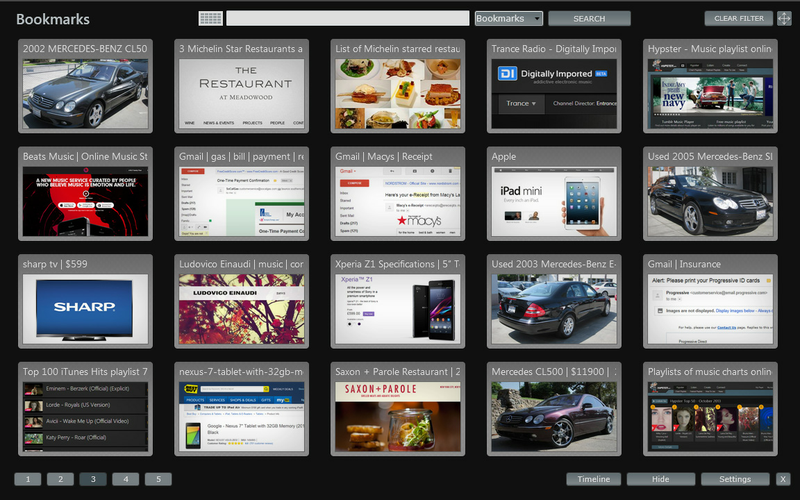Image resolution: width=800 pixels, height=500 pixels.
Task: Open the Used 2005 Mercedes-Benz bookmark
Action: pos(710,194)
